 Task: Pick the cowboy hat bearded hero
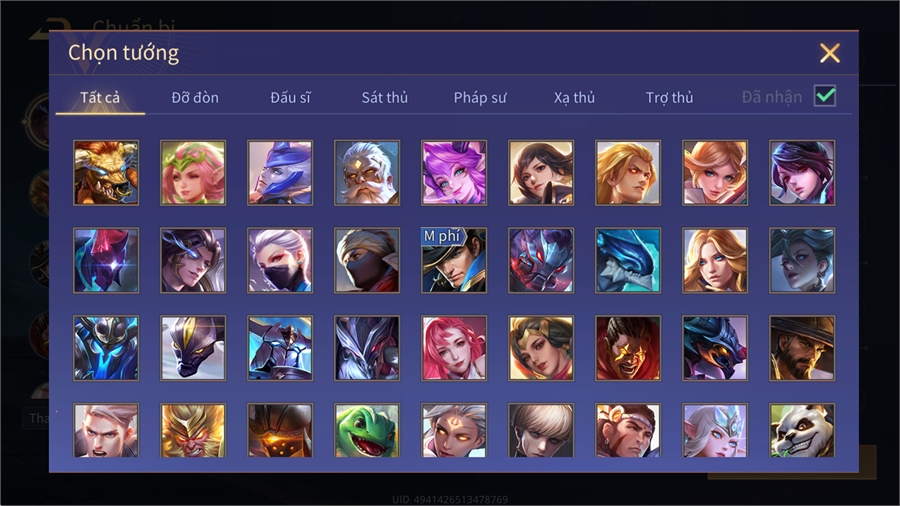point(802,348)
